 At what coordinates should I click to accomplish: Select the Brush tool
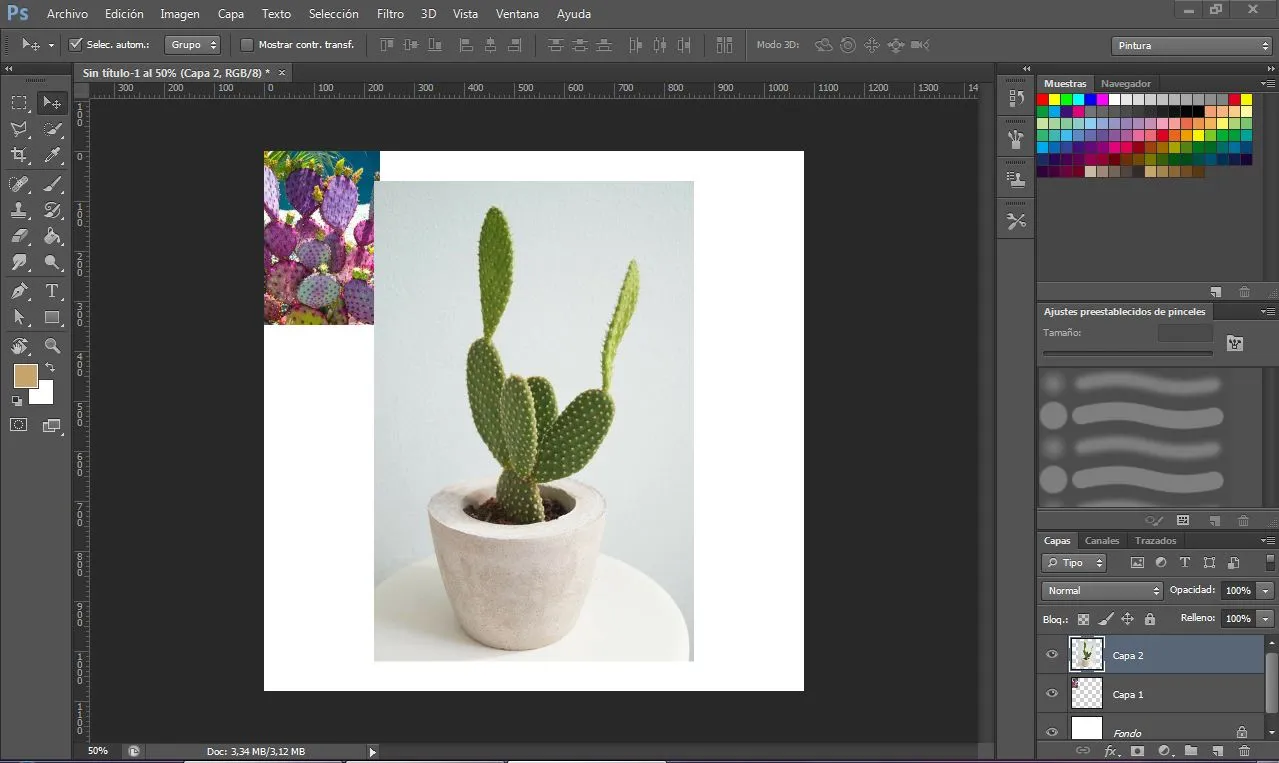[x=52, y=184]
